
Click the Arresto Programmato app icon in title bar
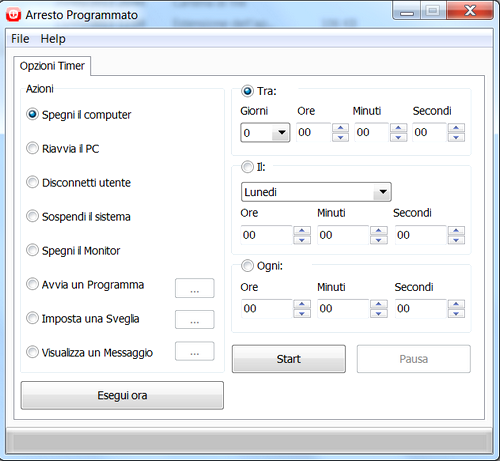click(x=13, y=15)
